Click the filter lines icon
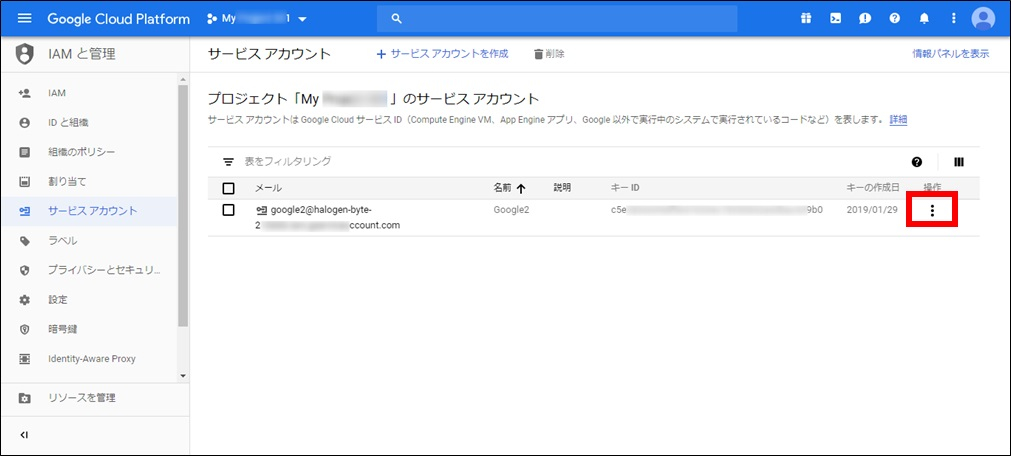Viewport: 1011px width, 456px height. coord(228,162)
